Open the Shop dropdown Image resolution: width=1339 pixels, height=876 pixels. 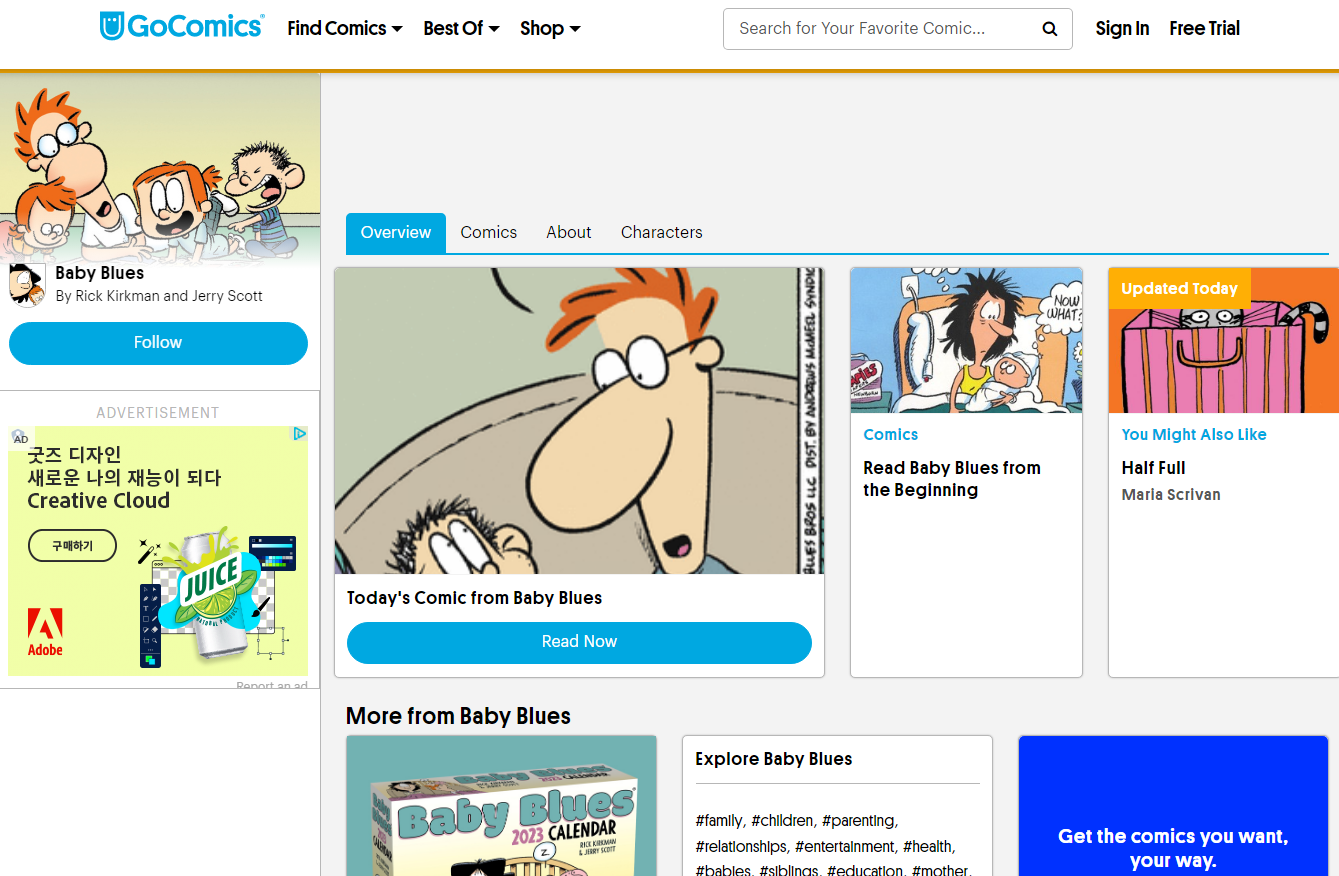tap(550, 29)
